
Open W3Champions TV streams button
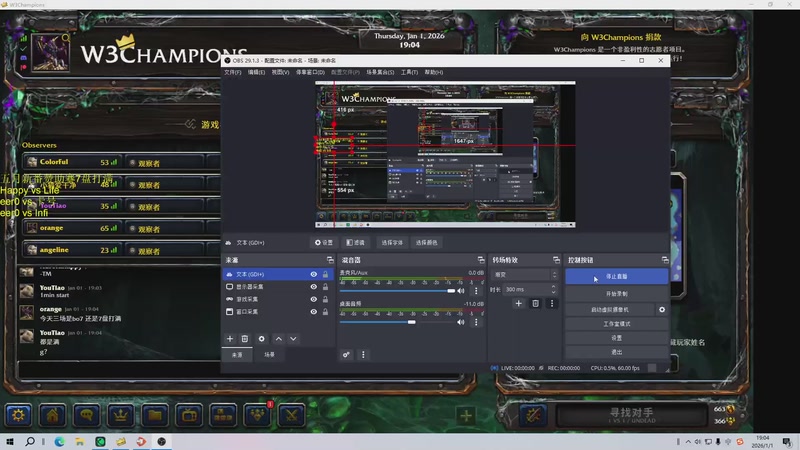[x=189, y=415]
